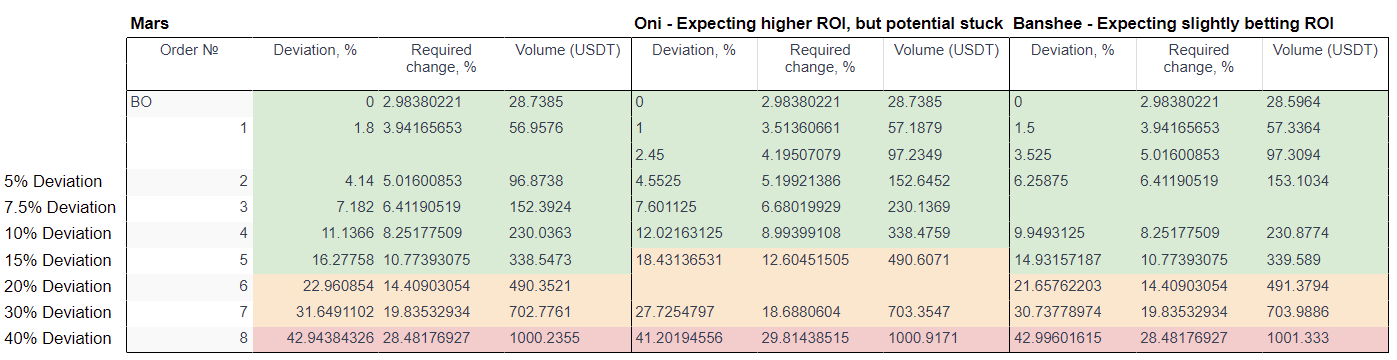Select the 30% Deviation row label
Image resolution: width=1397 pixels, height=360 pixels.
click(x=58, y=312)
